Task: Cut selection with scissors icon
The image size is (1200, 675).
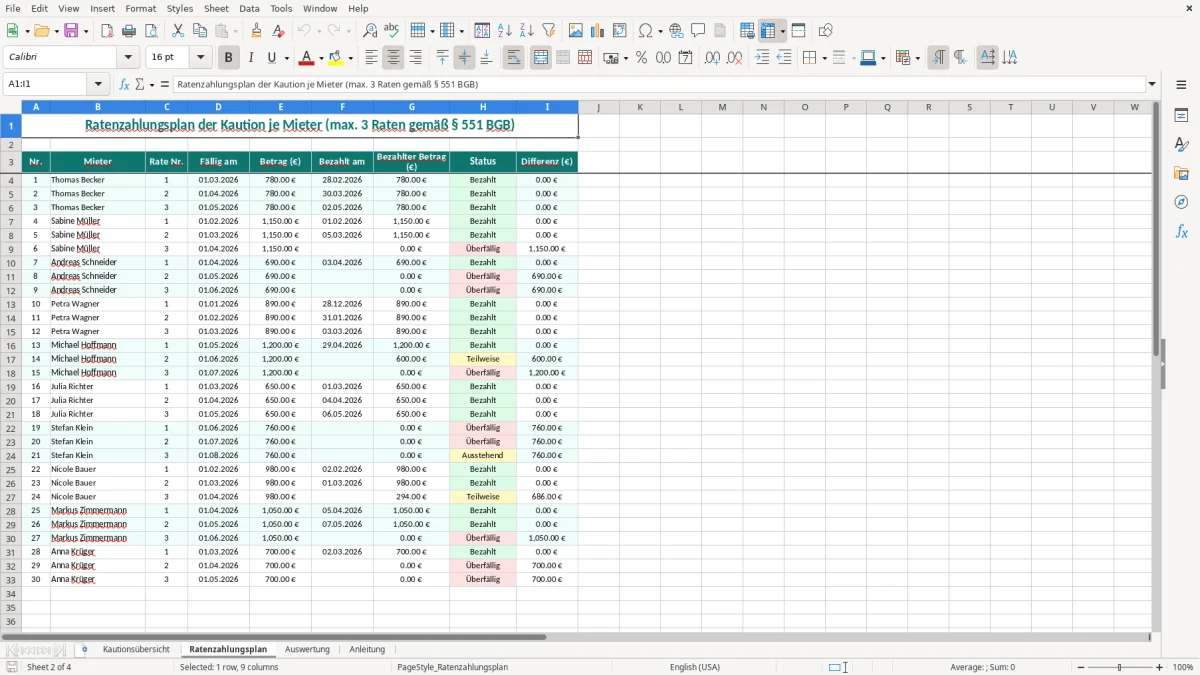Action: pos(178,31)
